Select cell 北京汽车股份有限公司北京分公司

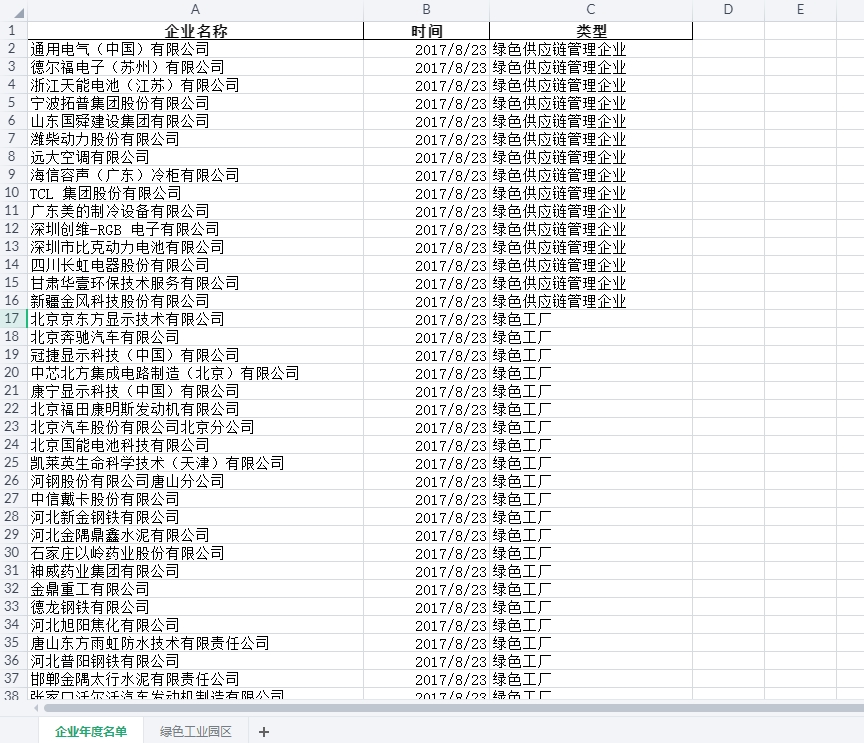[x=196, y=427]
